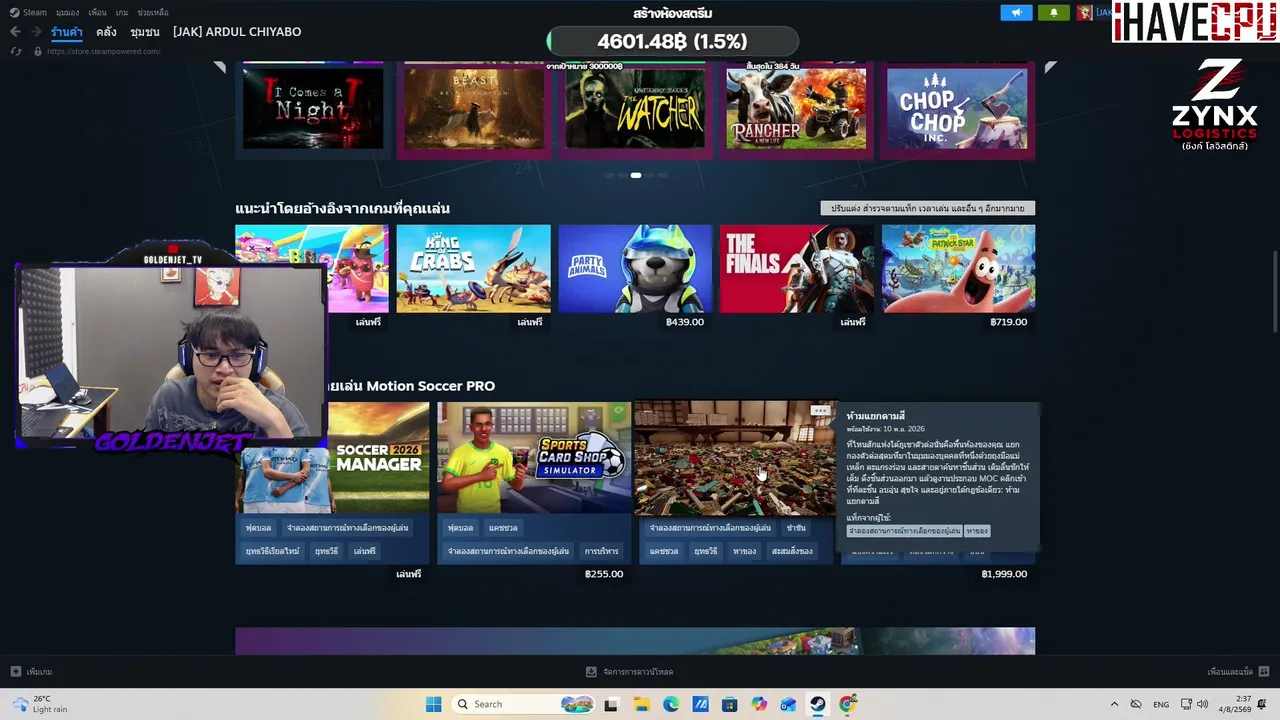
Task: Open the green notifications bell
Action: coord(1053,12)
